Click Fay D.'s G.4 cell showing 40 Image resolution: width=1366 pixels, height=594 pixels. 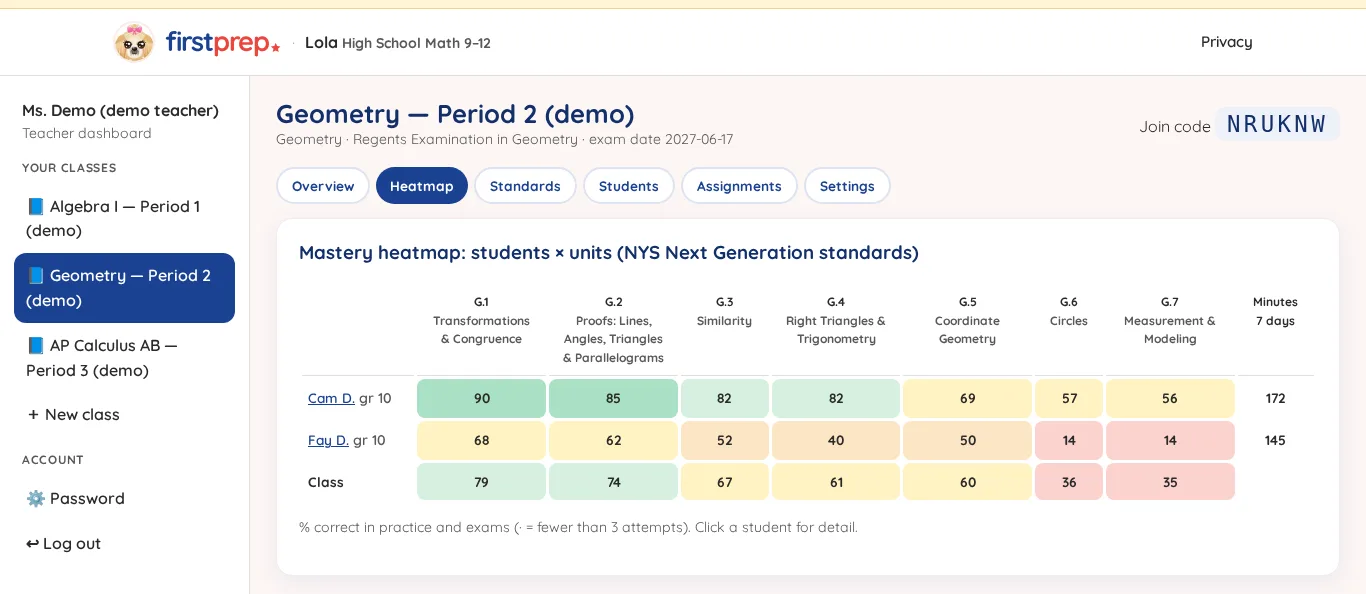click(836, 440)
